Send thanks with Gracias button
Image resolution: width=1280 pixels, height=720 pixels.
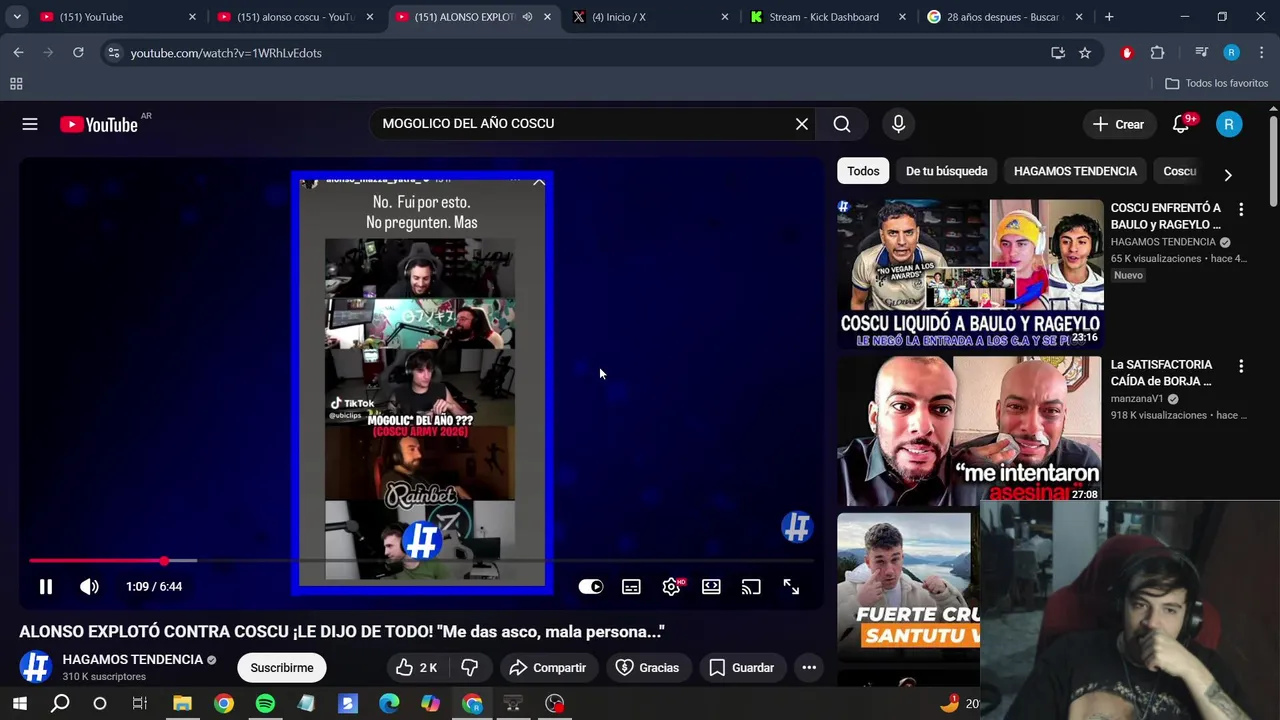(x=647, y=668)
